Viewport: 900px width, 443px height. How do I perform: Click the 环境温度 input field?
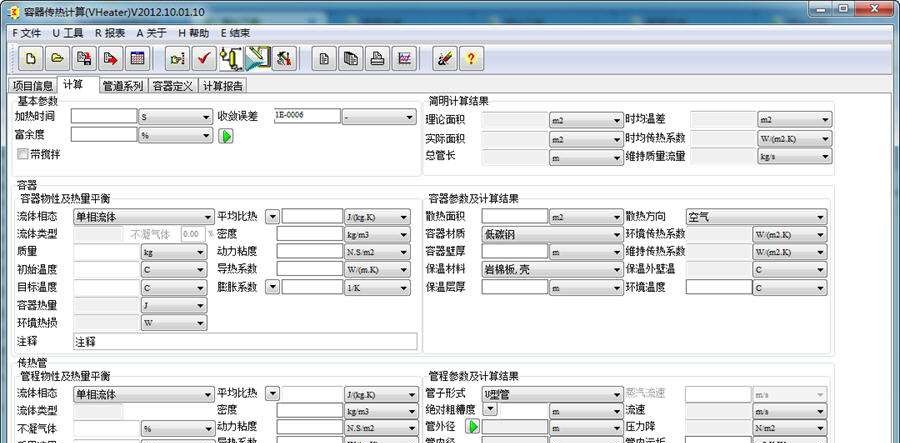tap(719, 286)
